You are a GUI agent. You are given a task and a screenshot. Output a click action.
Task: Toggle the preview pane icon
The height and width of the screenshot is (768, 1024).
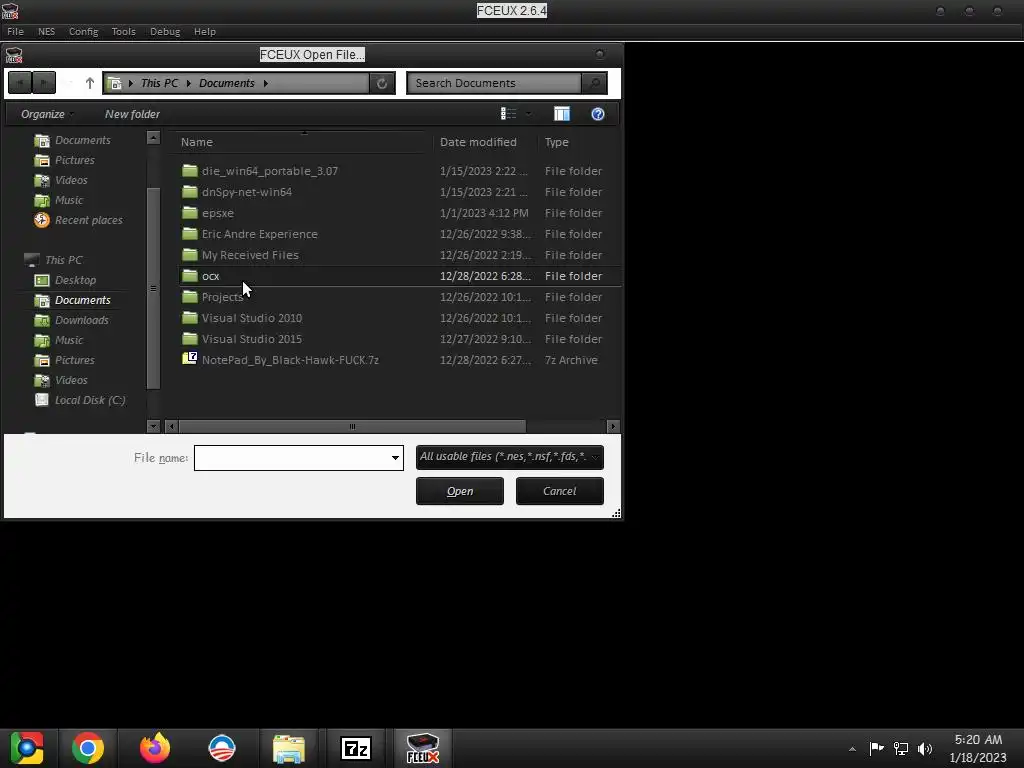[562, 114]
